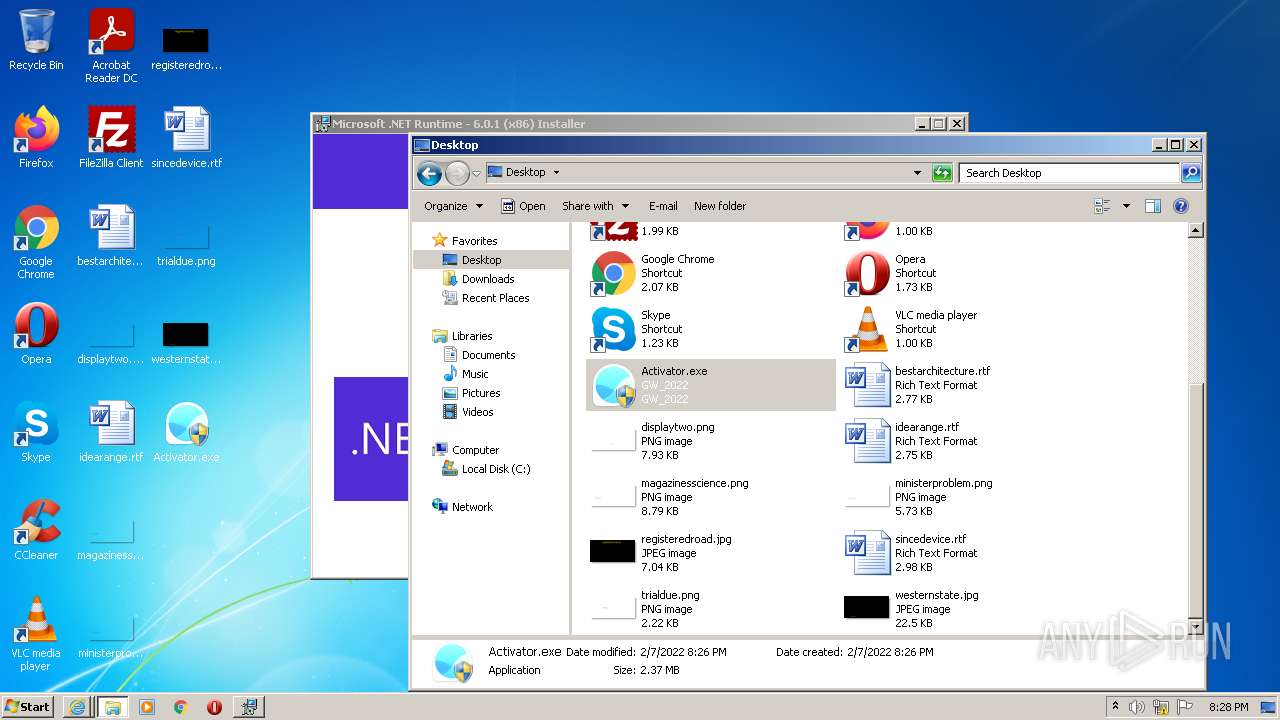This screenshot has width=1280, height=720.
Task: Select Opera shortcut in file list
Action: coord(963,273)
